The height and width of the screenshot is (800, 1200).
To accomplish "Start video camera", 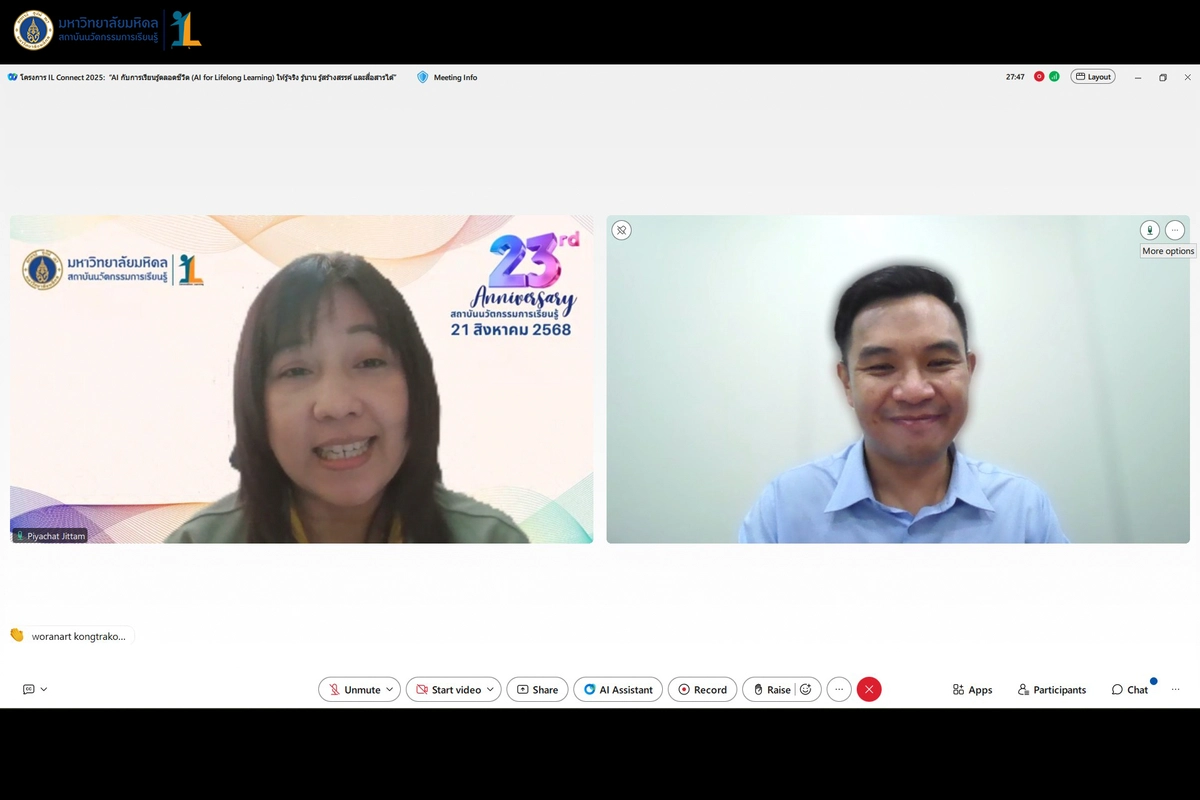I will (447, 690).
